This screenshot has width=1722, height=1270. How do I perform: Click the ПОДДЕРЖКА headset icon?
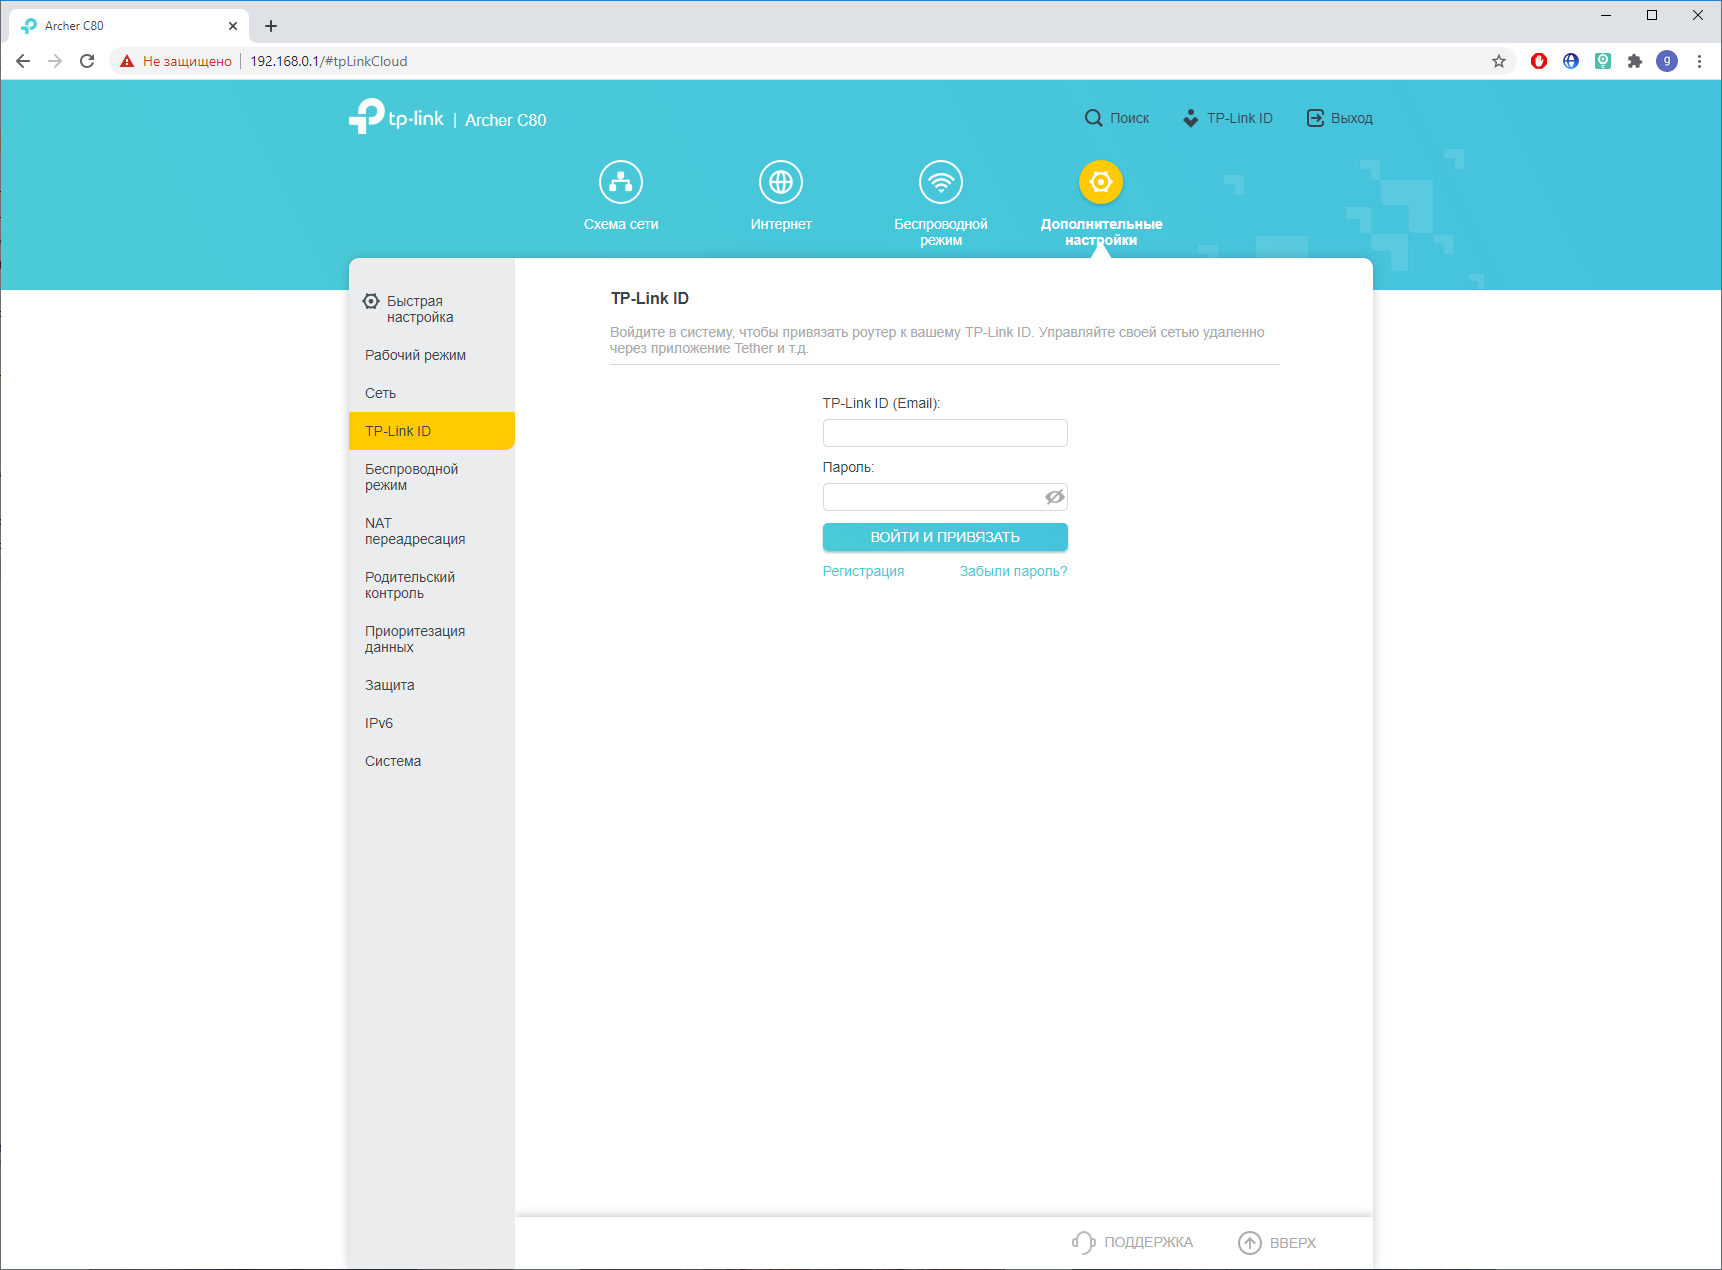pyautogui.click(x=1083, y=1242)
